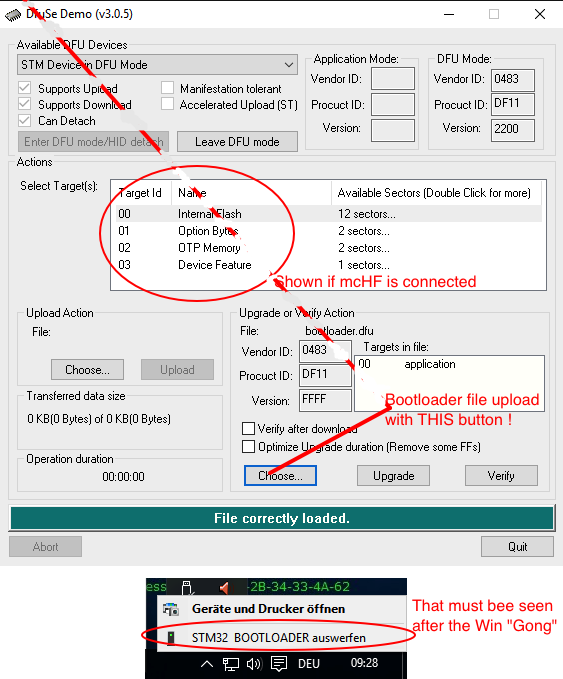Click the network icon in system tray

pos(230,663)
